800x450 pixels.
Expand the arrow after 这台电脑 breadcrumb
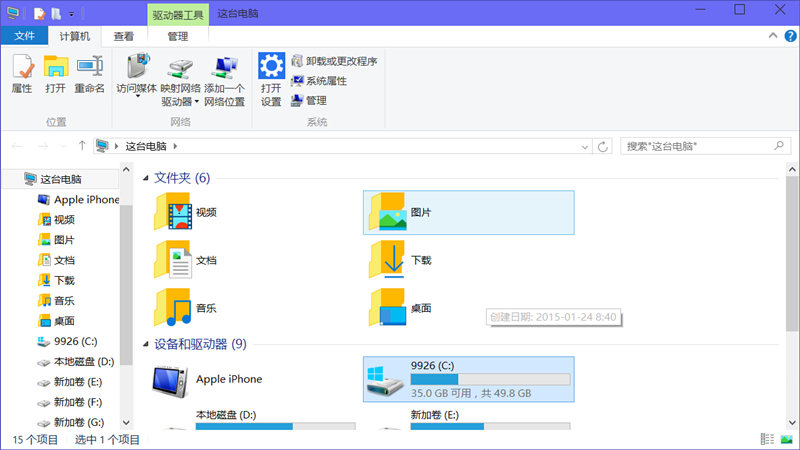tap(175, 146)
